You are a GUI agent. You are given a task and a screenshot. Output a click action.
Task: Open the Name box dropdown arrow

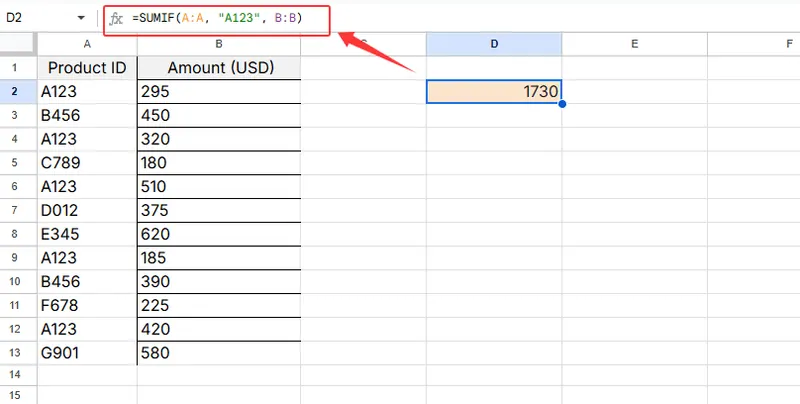tap(80, 19)
